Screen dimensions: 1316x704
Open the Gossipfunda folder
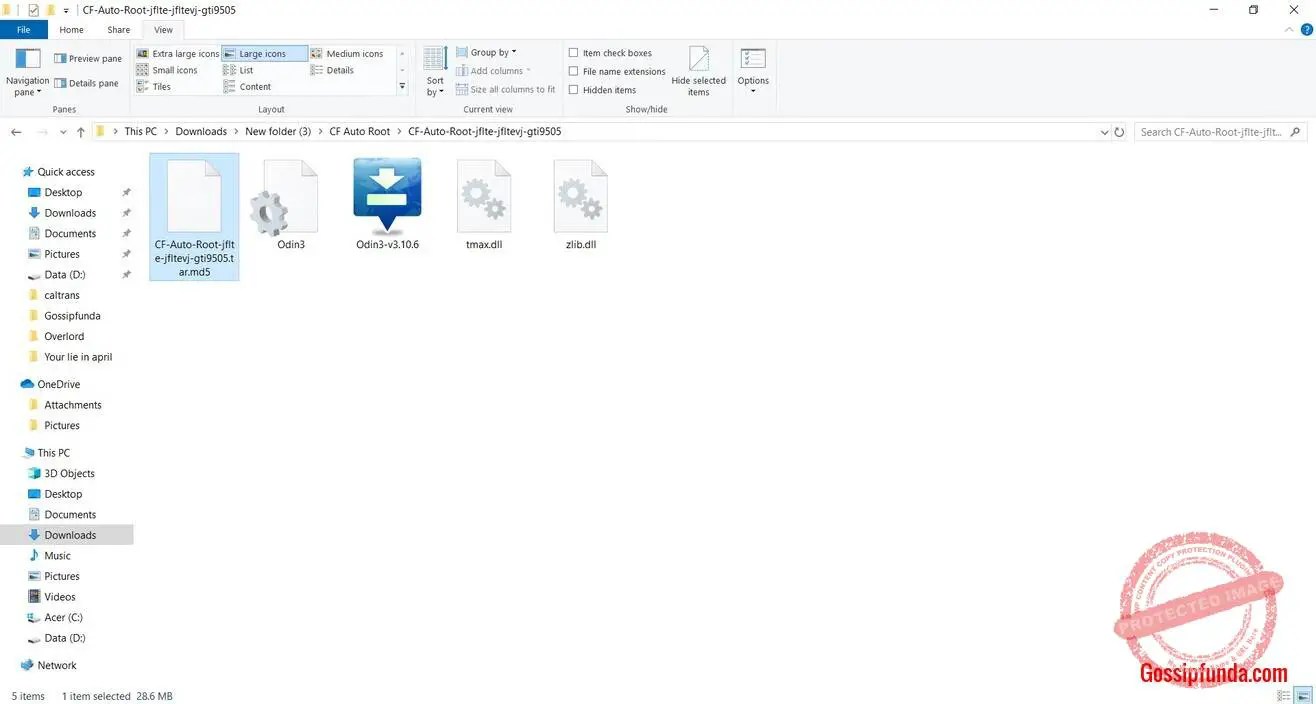click(x=72, y=316)
